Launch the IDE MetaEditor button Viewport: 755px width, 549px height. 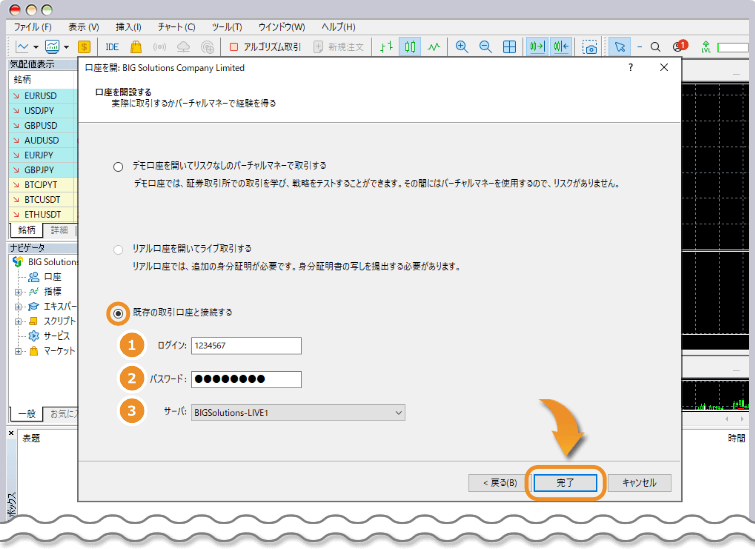(112, 47)
